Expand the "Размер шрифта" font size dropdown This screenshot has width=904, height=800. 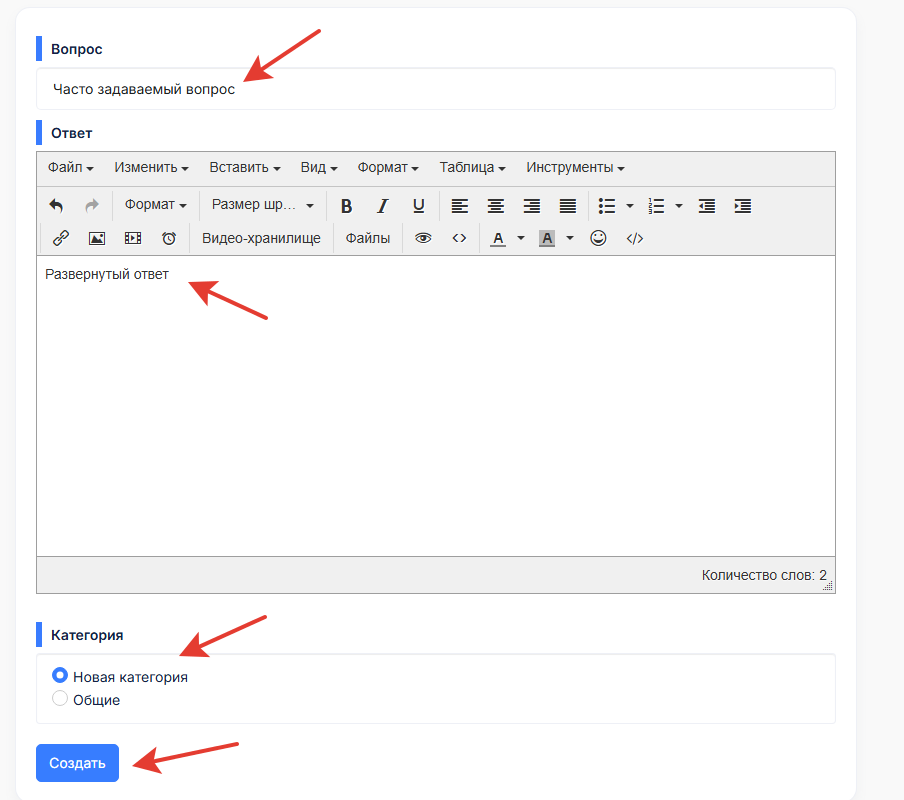pos(262,205)
